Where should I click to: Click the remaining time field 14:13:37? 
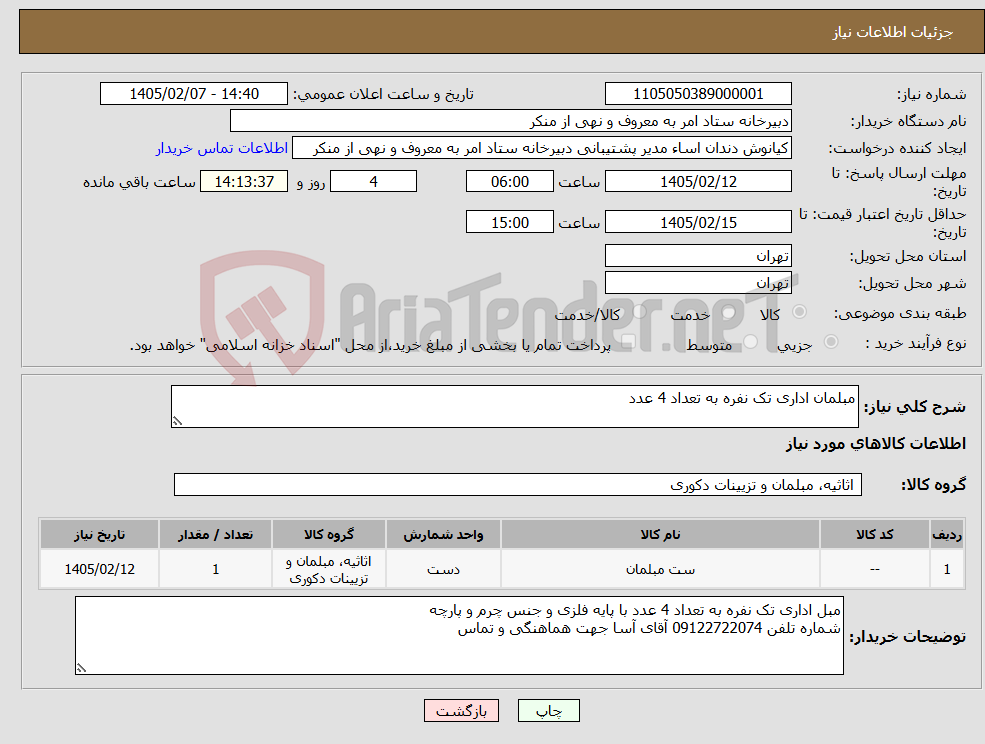(x=244, y=182)
